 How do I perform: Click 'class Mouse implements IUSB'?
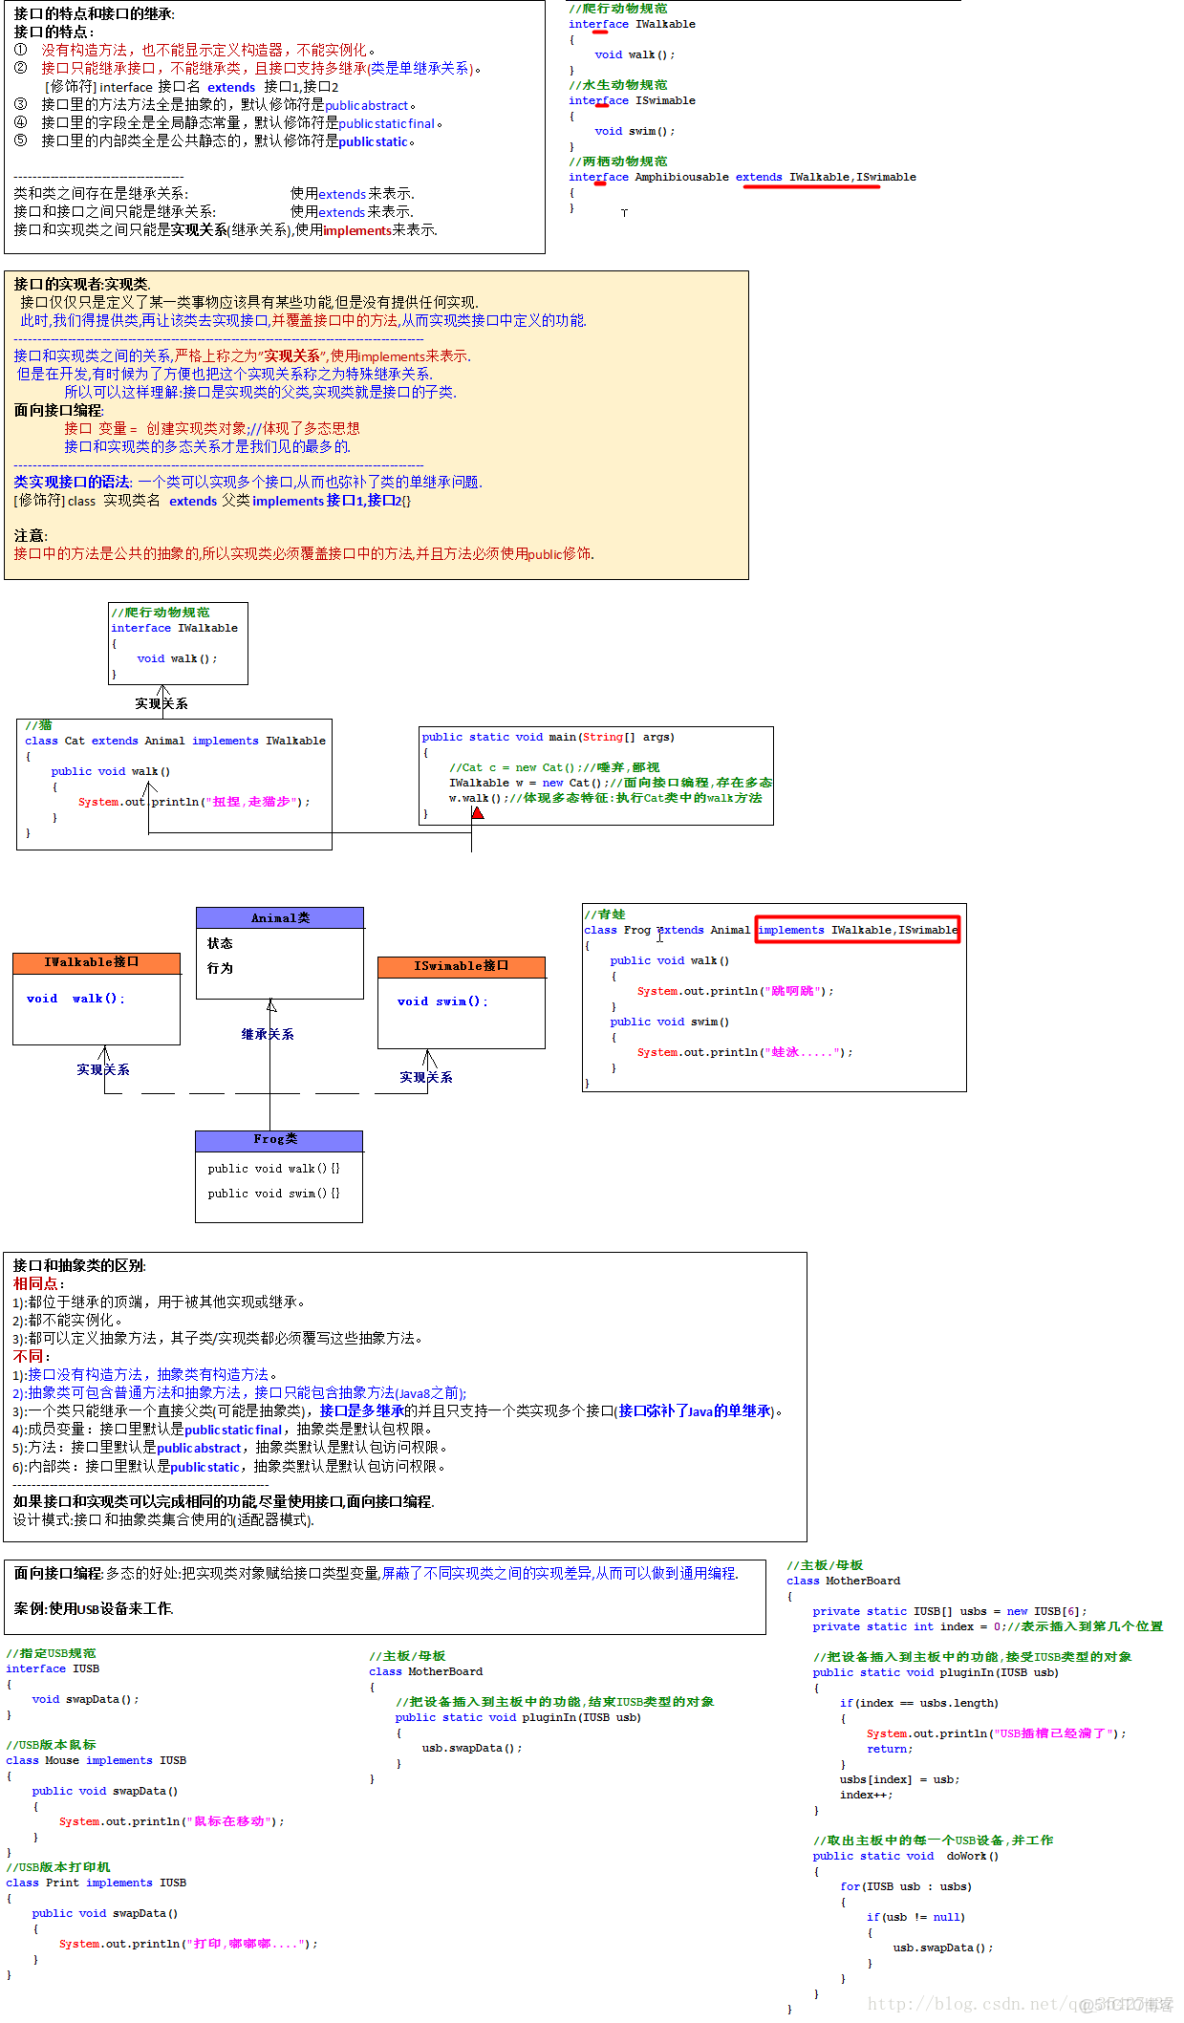pyautogui.click(x=96, y=1760)
